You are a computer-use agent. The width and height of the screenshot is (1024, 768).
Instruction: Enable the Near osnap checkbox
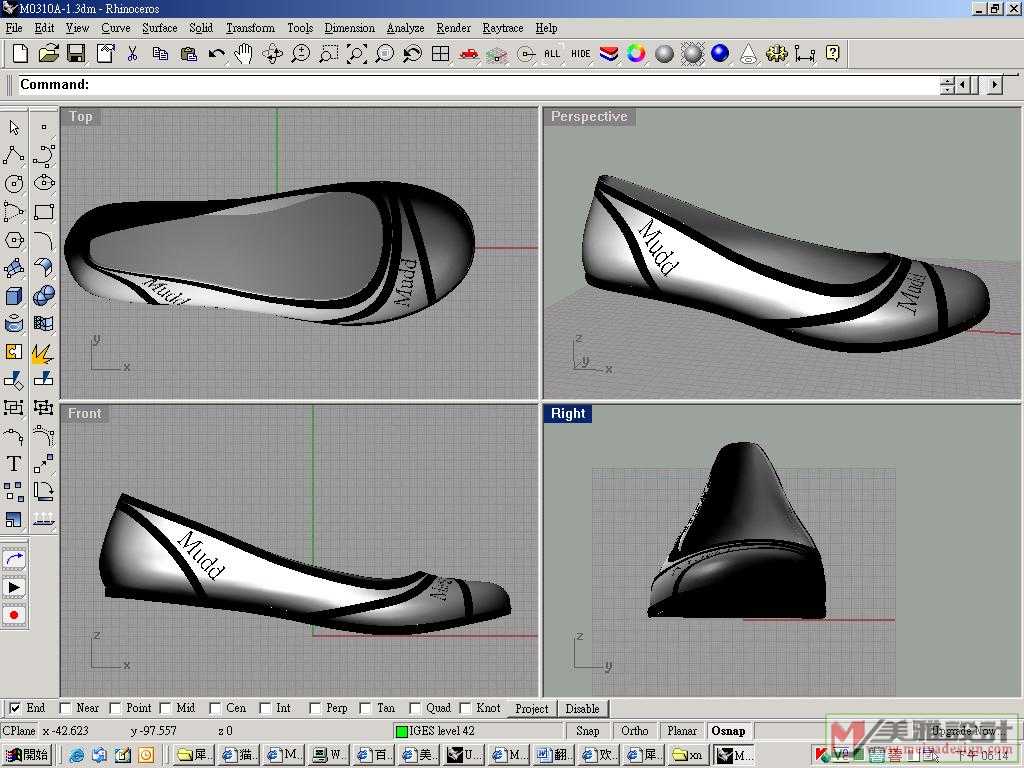(x=65, y=709)
